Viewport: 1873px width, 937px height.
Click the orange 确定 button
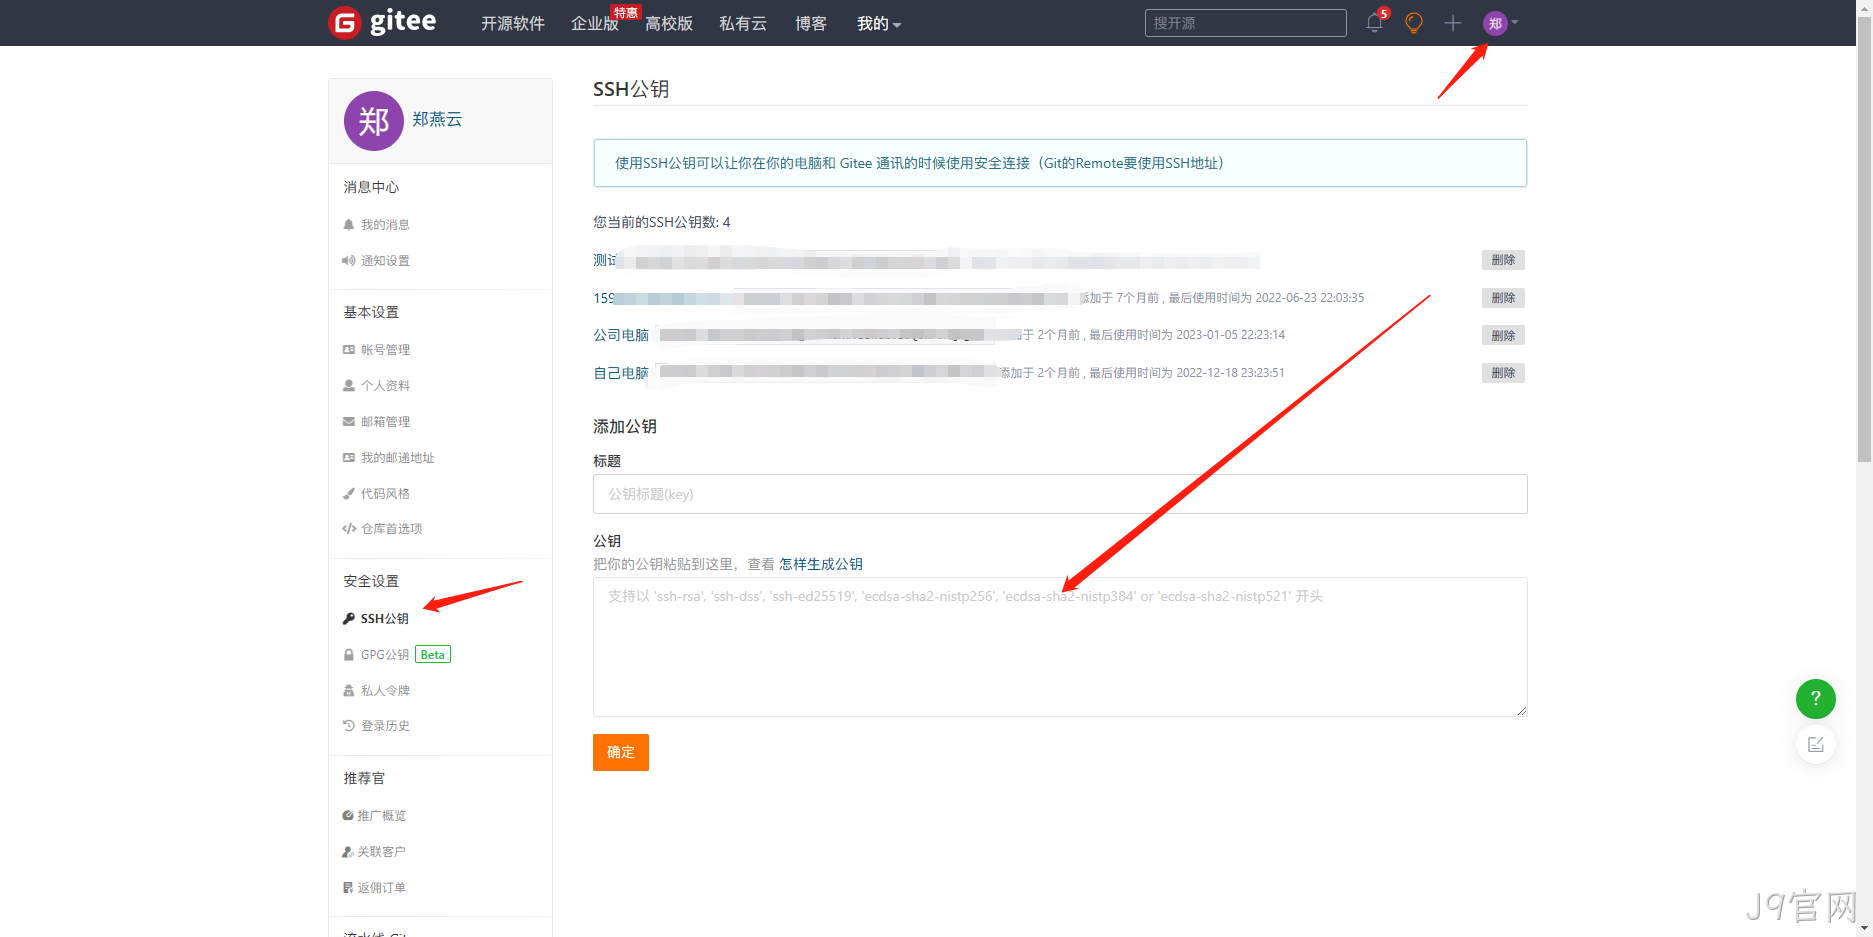click(621, 752)
